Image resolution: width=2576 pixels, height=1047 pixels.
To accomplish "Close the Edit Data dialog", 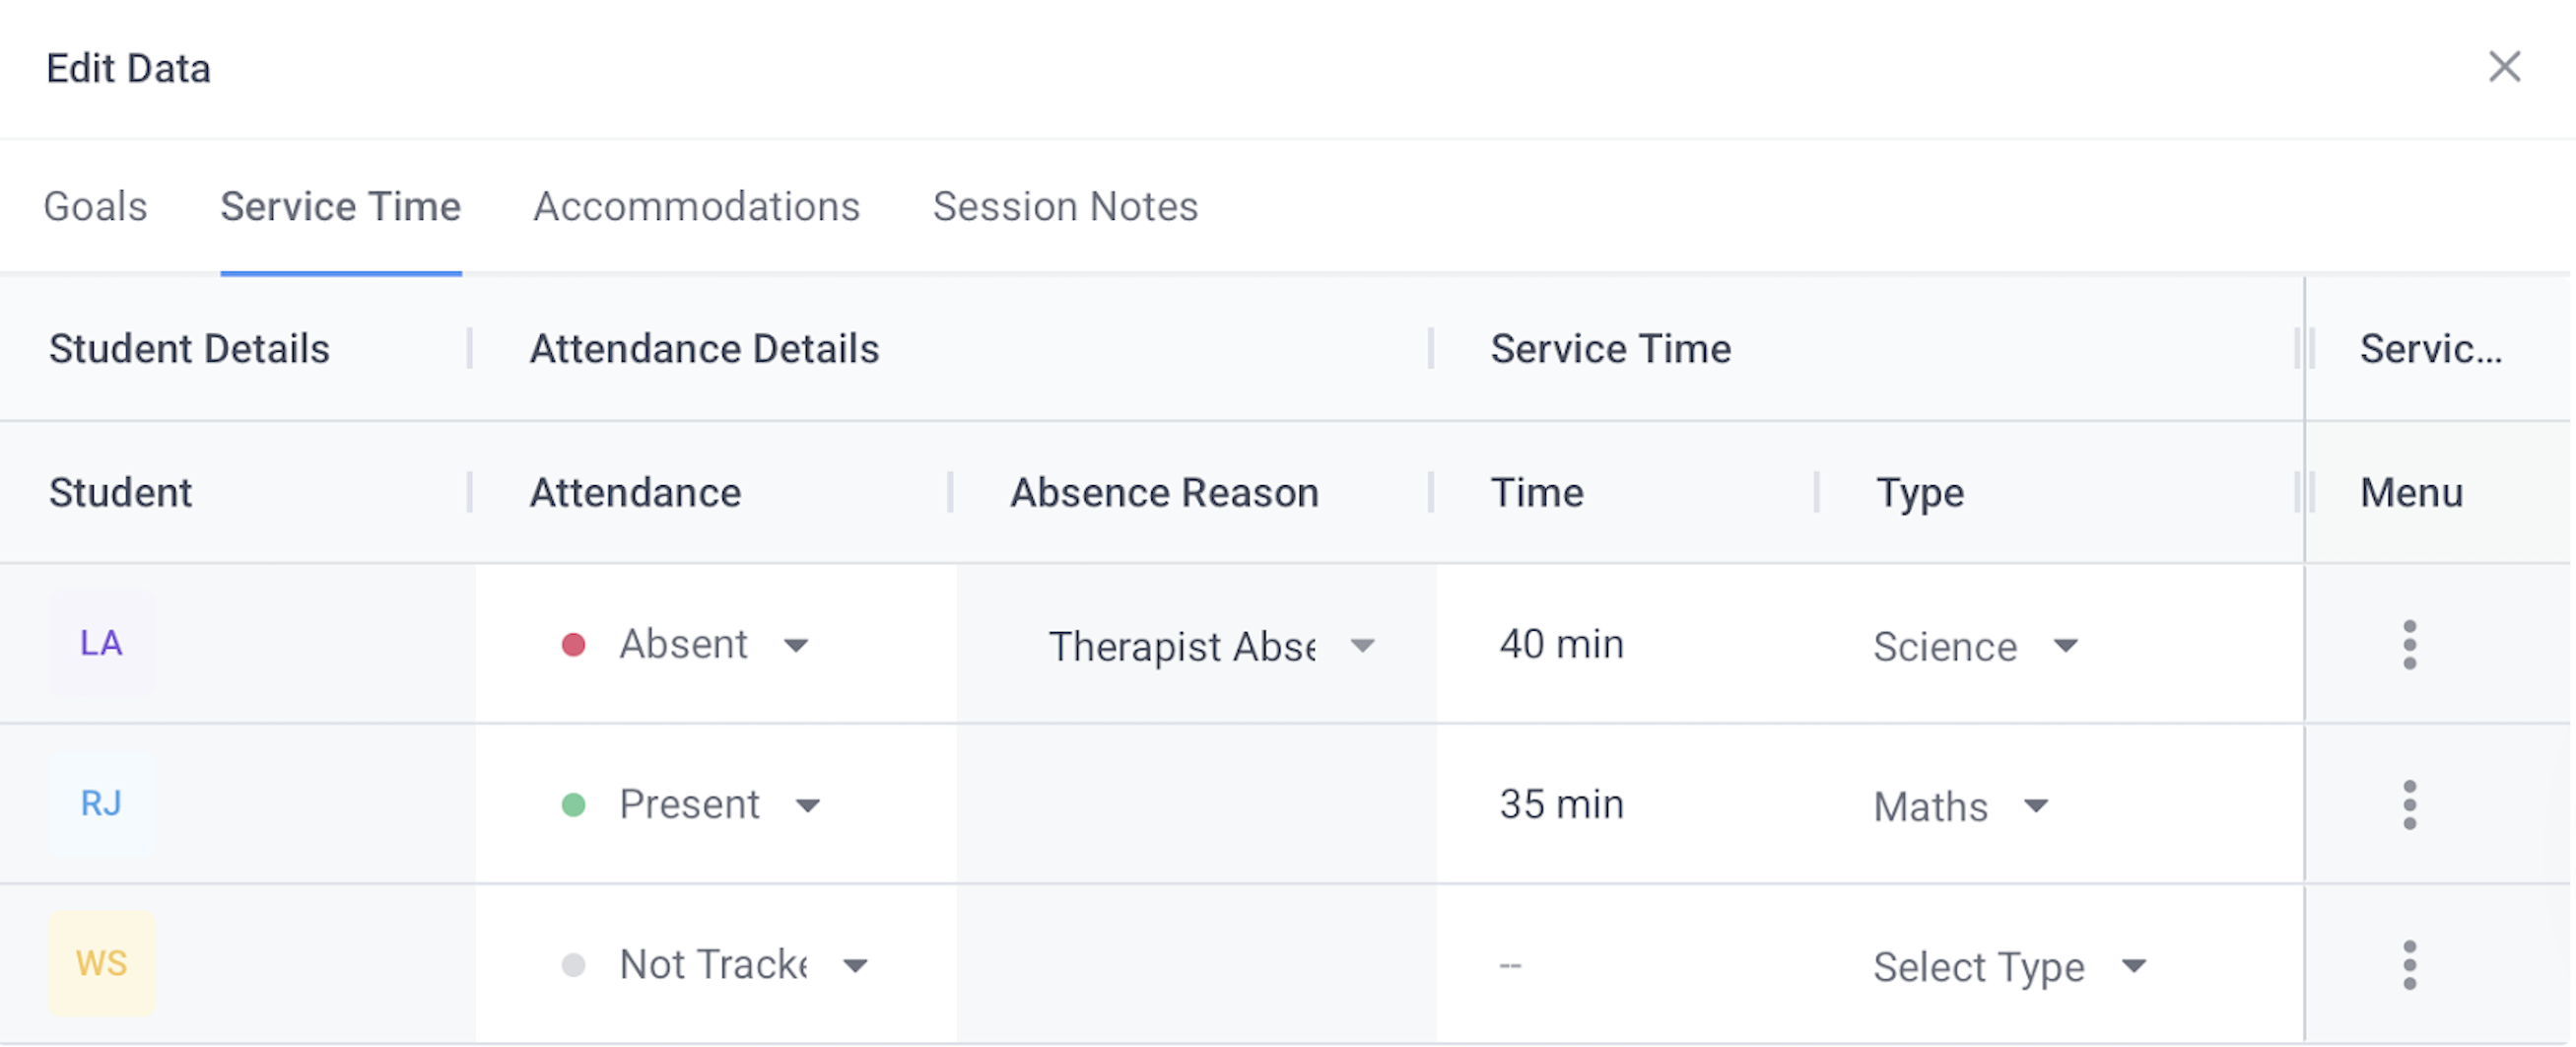I will click(2504, 67).
